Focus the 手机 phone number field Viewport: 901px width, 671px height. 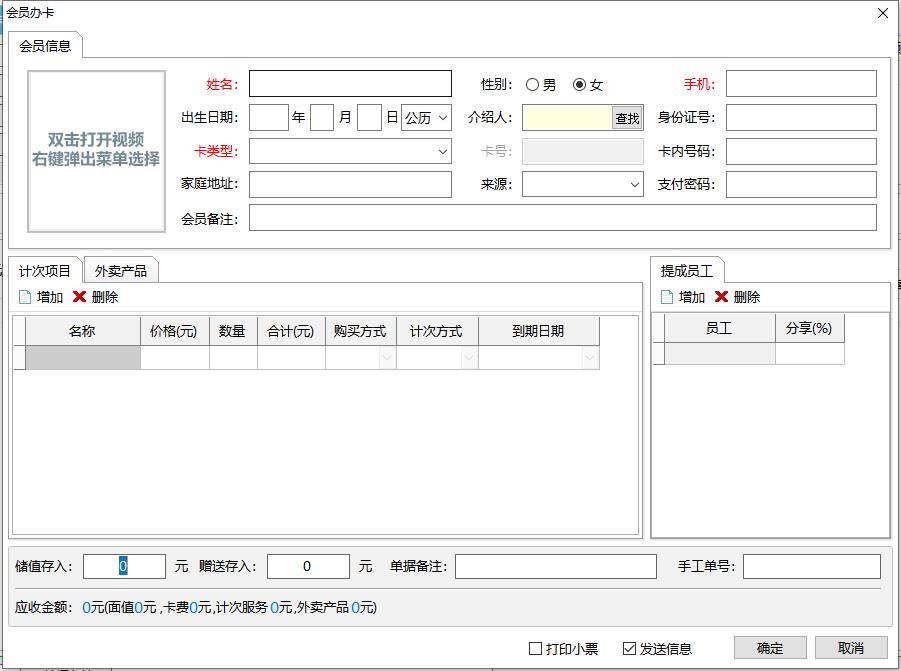click(800, 84)
